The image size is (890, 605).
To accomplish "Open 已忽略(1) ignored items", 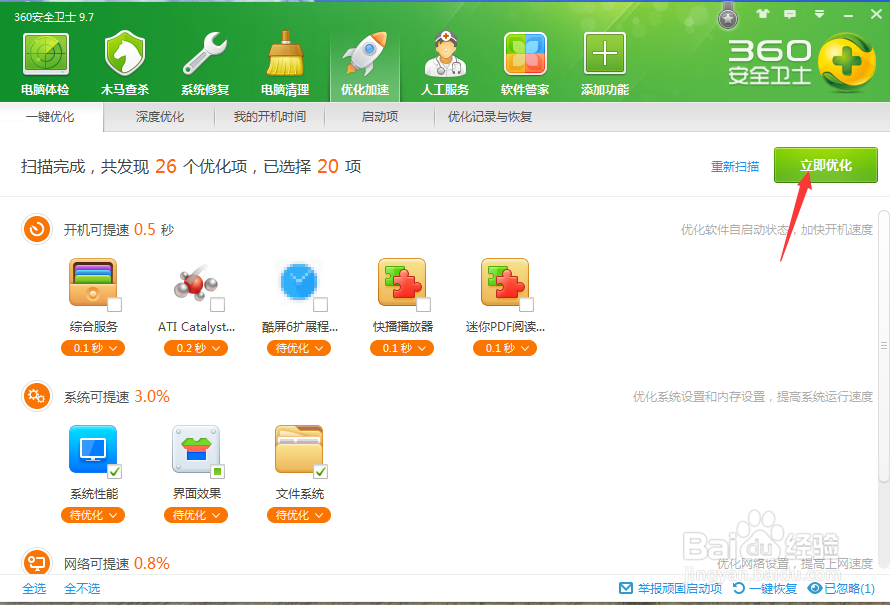I will pyautogui.click(x=842, y=589).
